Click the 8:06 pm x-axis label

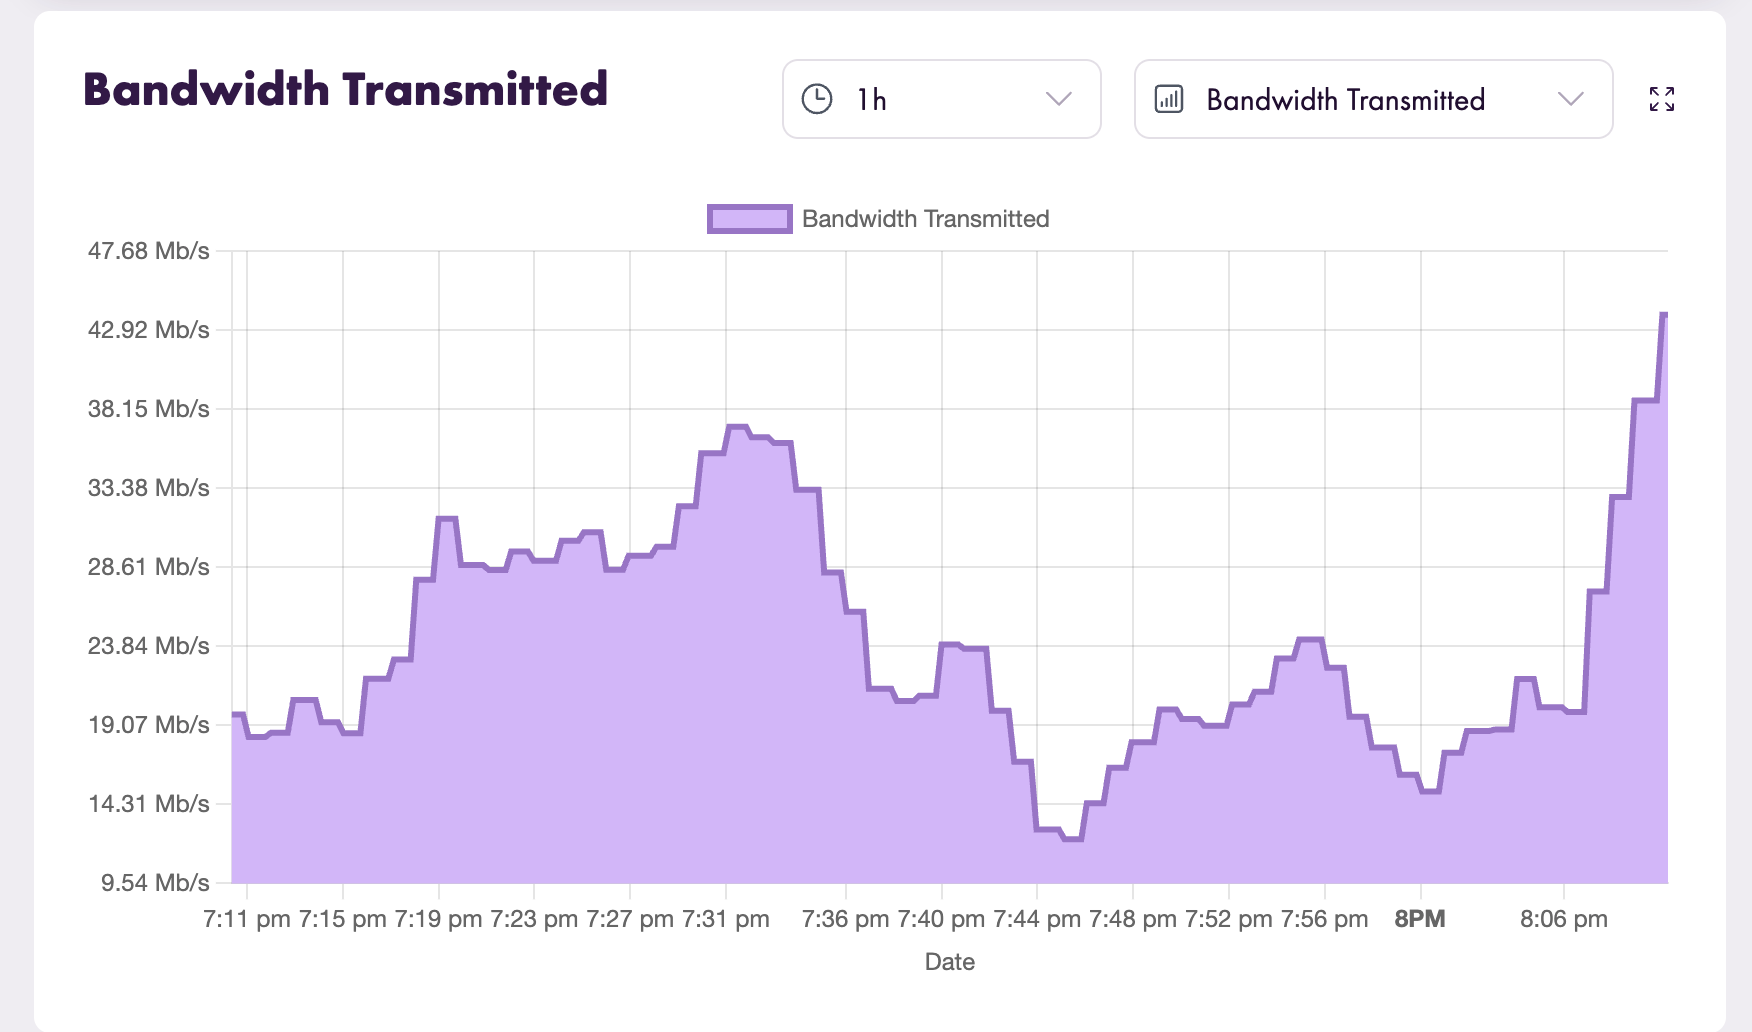[1564, 919]
